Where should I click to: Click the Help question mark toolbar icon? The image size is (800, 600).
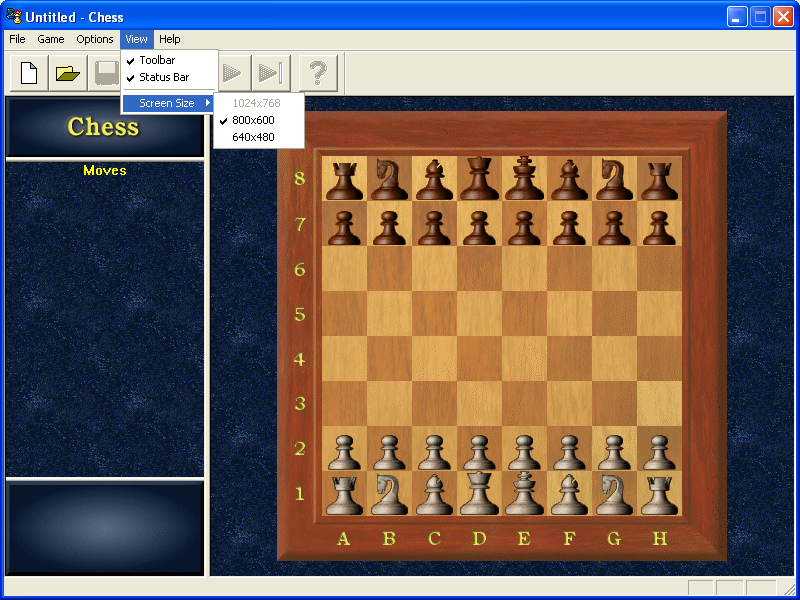click(318, 72)
